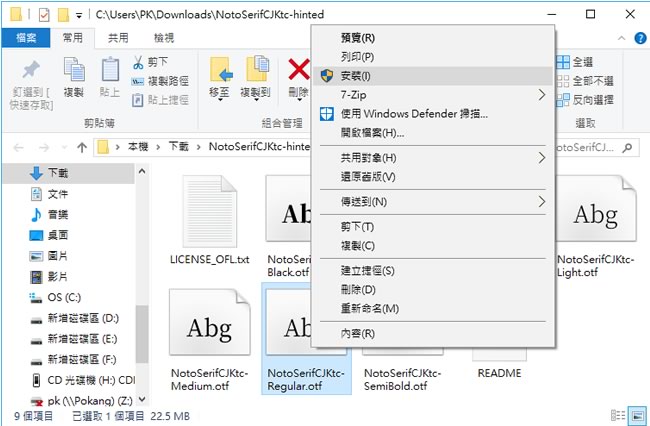Click Invert selection (反向選擇) icon
Screen dimensions: 650x426
(563, 100)
